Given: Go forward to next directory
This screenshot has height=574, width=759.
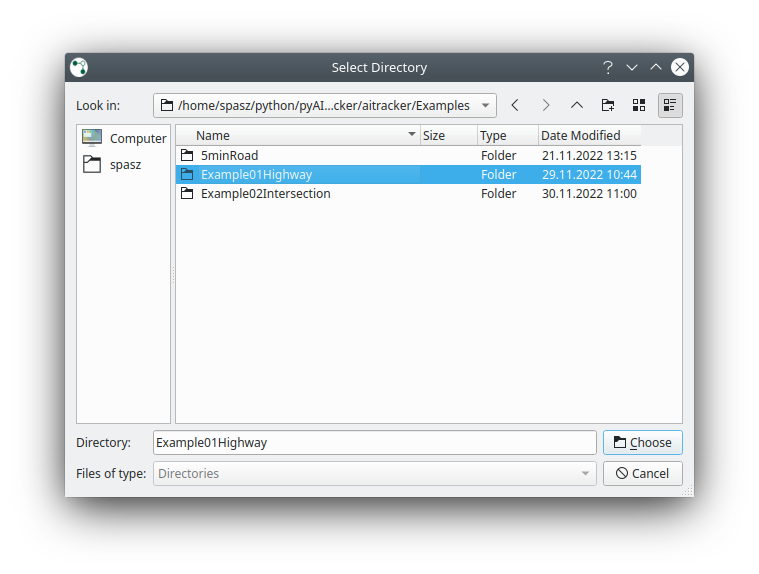Looking at the screenshot, I should point(546,105).
